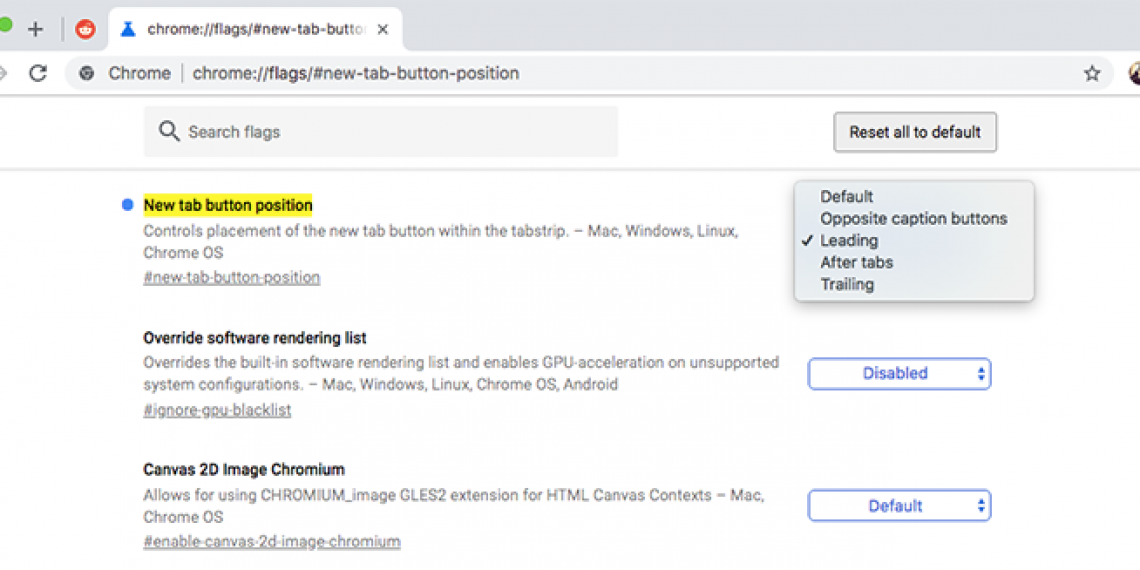The height and width of the screenshot is (570, 1140).
Task: Pick the checked "Leading" option
Action: tap(849, 241)
